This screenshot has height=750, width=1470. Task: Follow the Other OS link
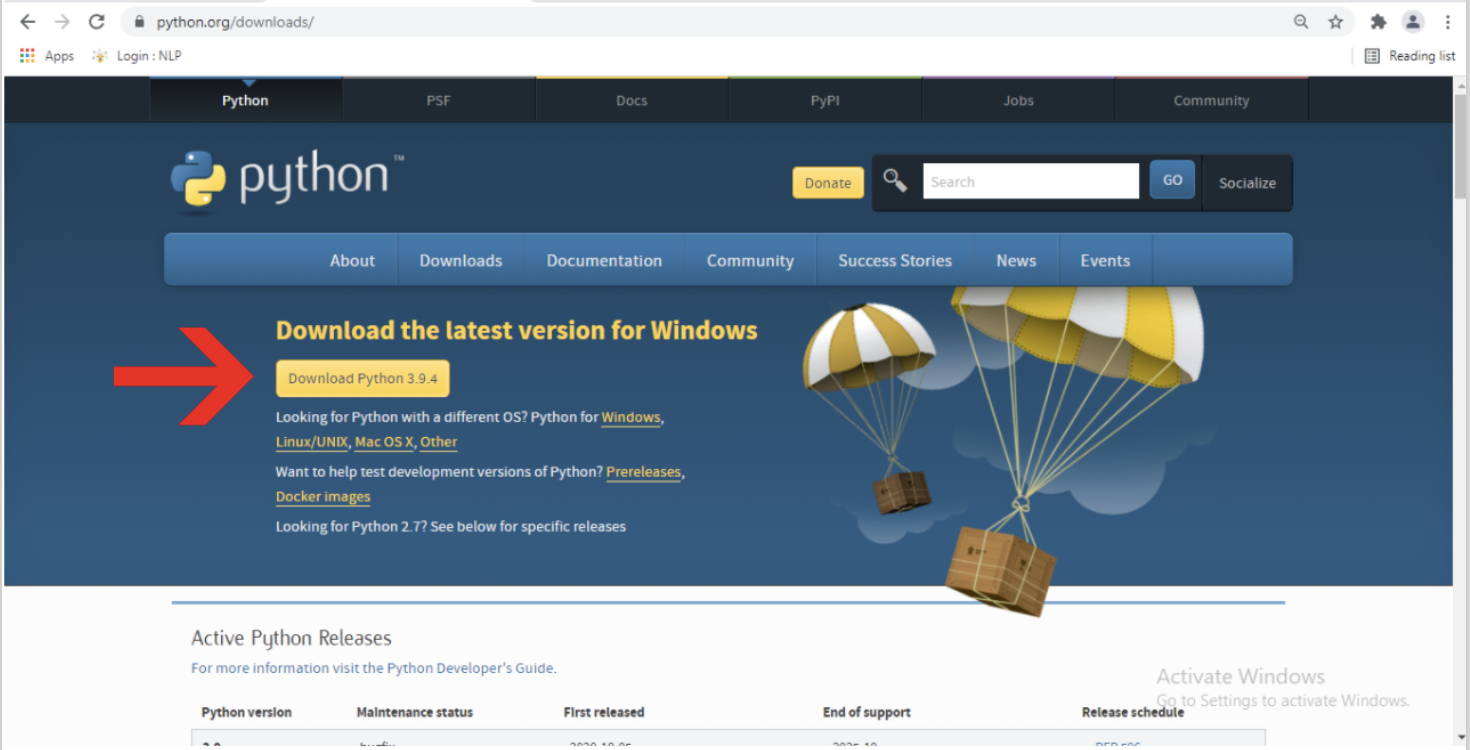click(439, 442)
